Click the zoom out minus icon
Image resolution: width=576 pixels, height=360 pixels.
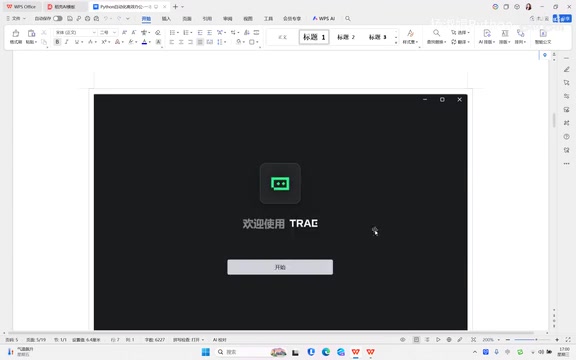click(508, 340)
